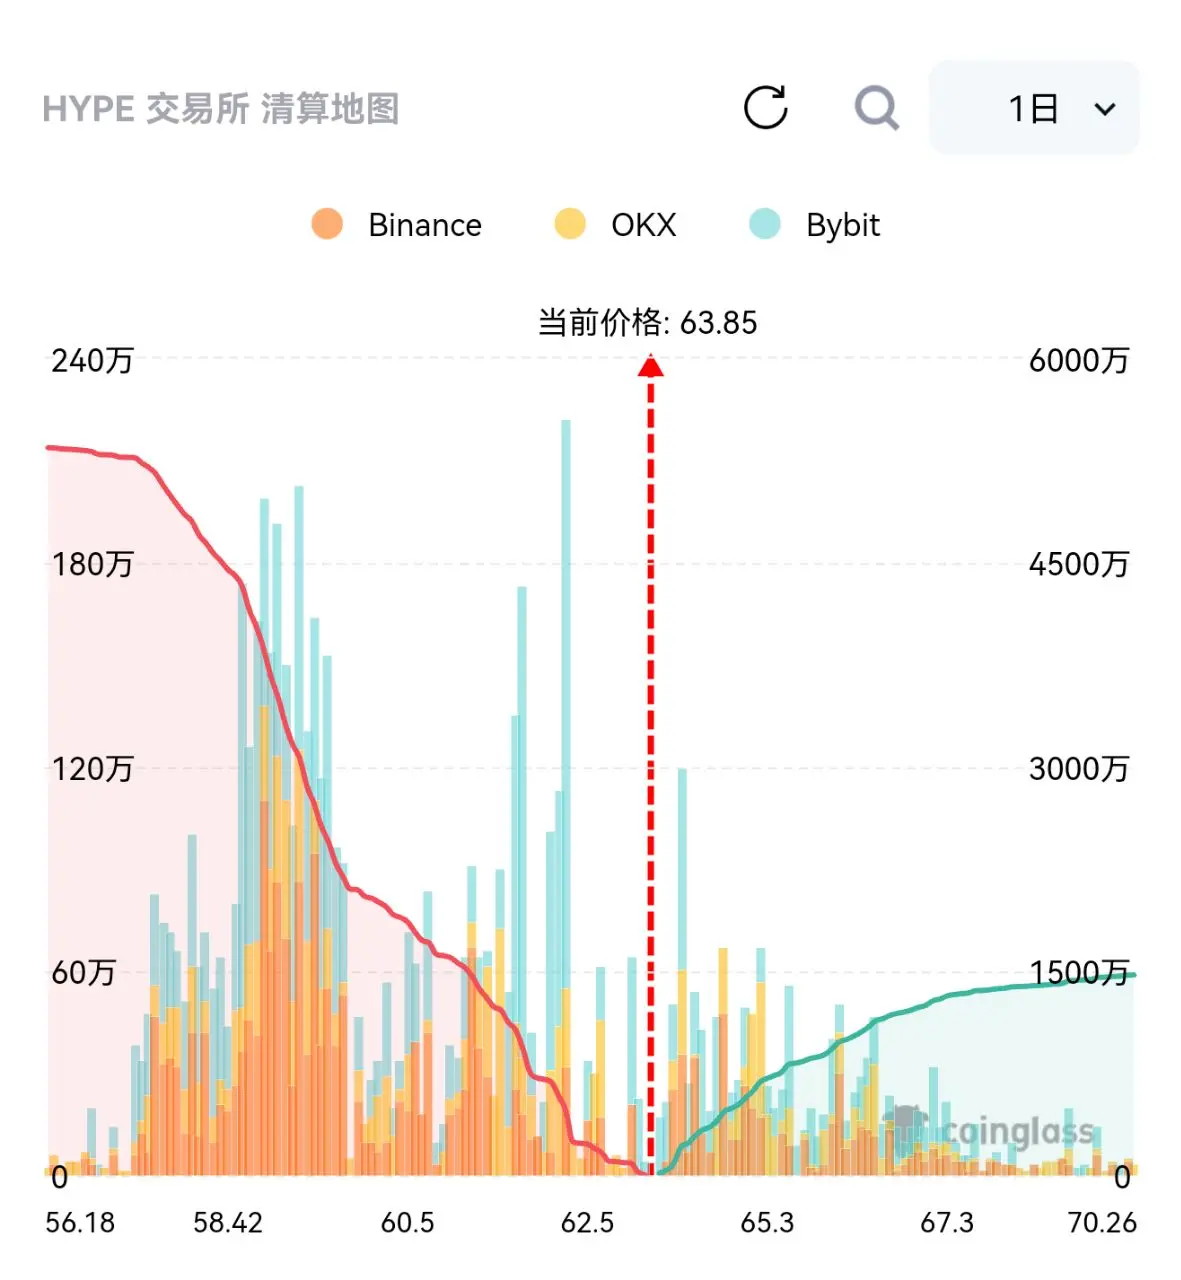Click the HYPE 交易所 清算地图 title
Viewport: 1181px width, 1280px height.
(x=221, y=108)
